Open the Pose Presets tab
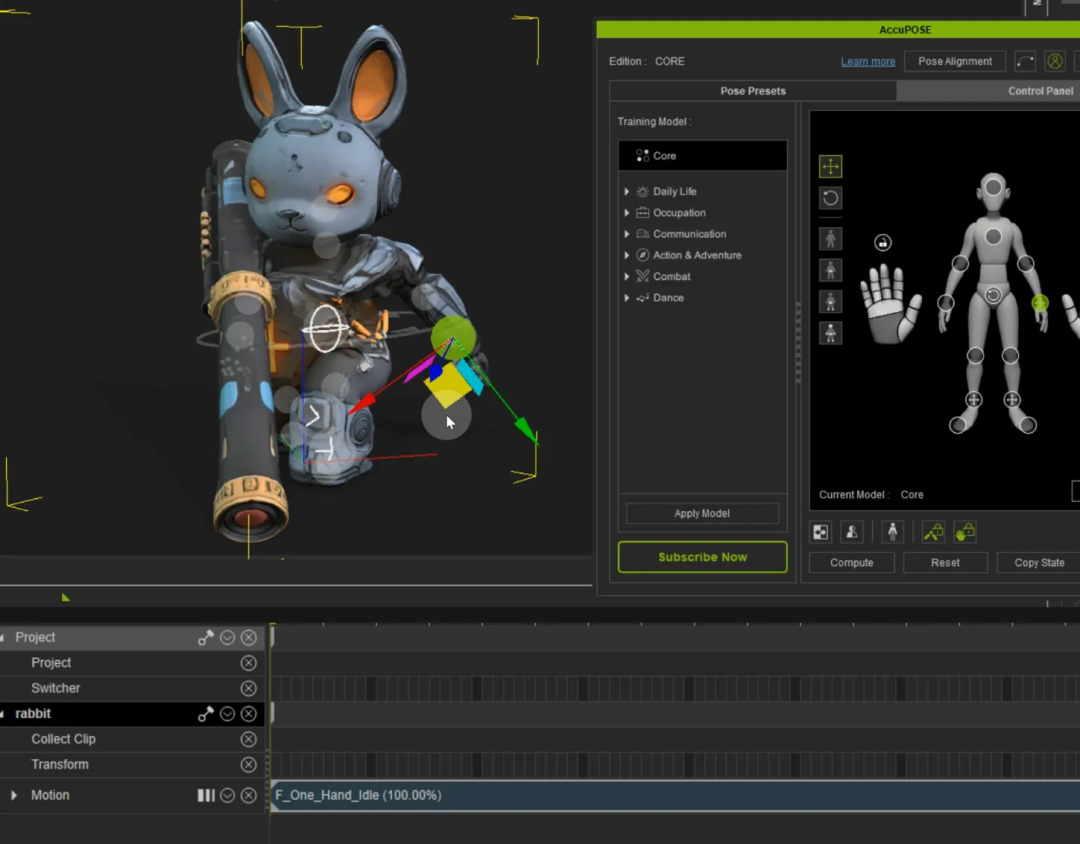This screenshot has width=1080, height=844. [753, 91]
